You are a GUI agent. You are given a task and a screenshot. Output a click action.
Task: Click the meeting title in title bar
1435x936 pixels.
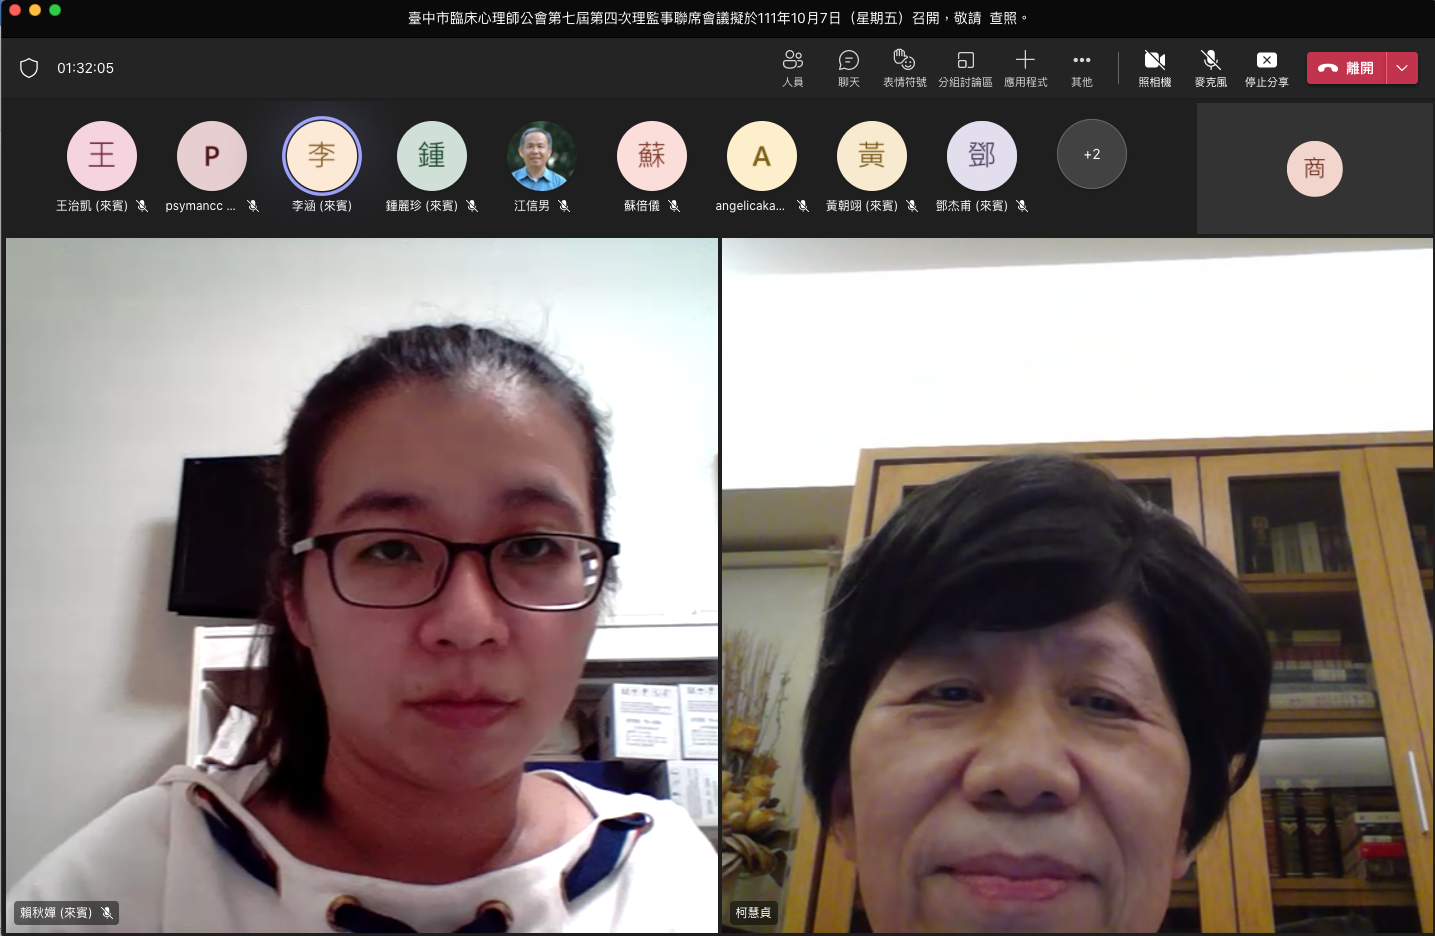(x=717, y=18)
